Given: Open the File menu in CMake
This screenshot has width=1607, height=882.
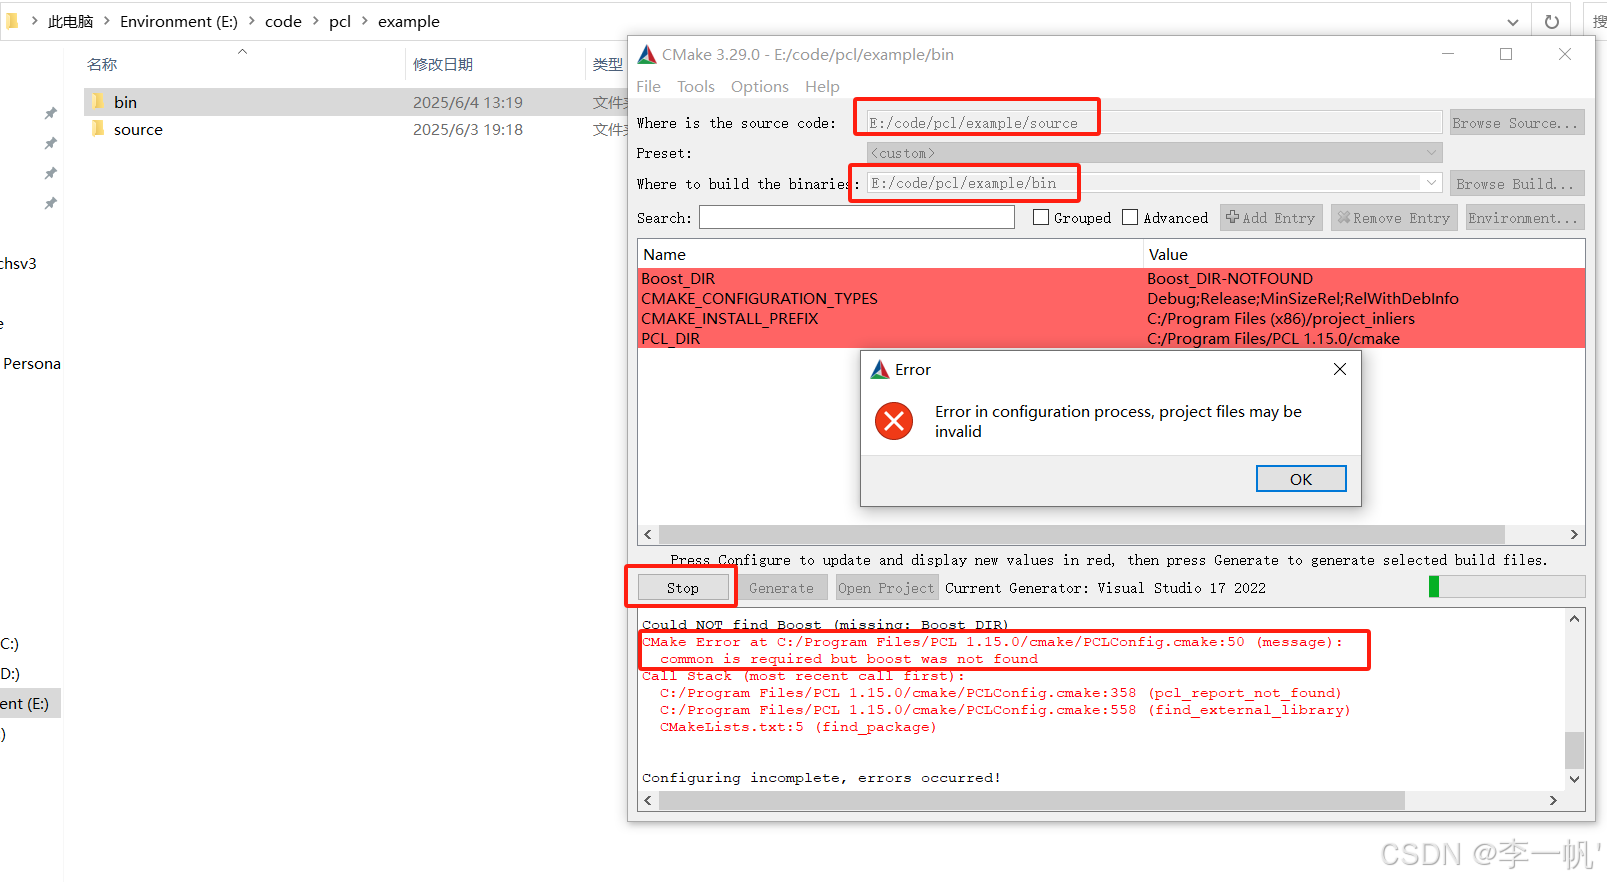Looking at the screenshot, I should pyautogui.click(x=648, y=87).
